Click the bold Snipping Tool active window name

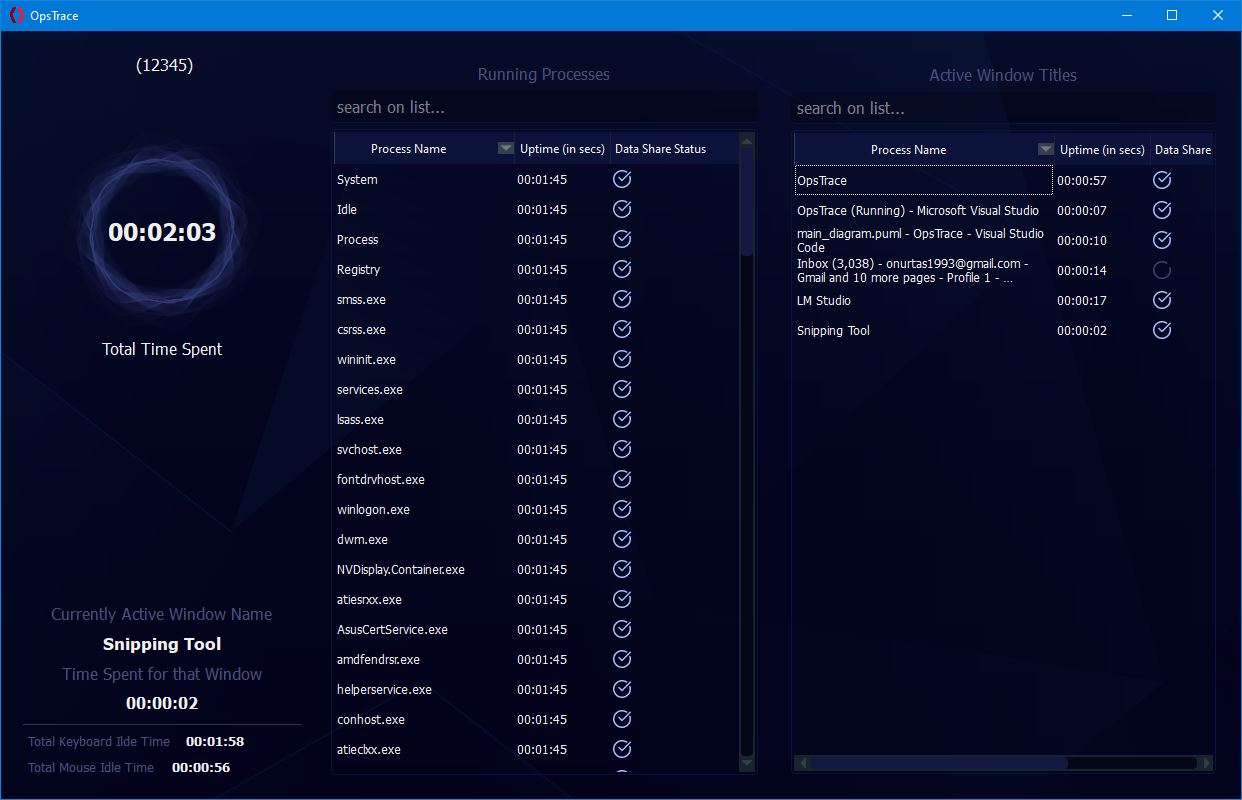(162, 644)
